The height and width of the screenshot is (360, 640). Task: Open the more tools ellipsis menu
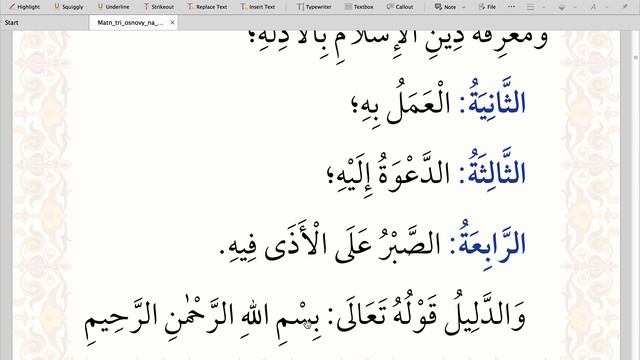coord(511,7)
